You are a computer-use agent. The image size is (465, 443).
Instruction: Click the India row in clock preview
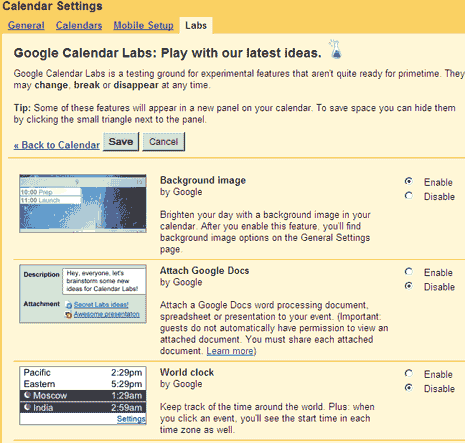(x=83, y=408)
